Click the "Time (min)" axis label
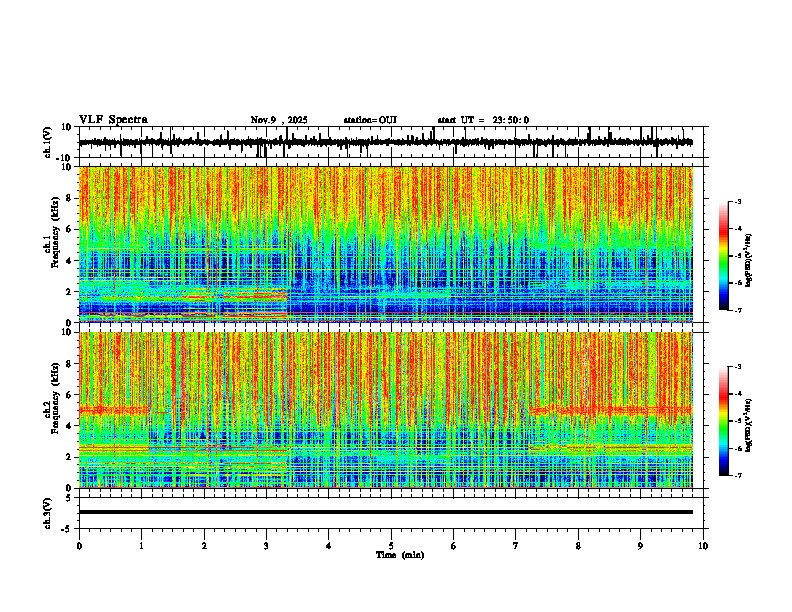This screenshot has width=792, height=612. pos(400,555)
